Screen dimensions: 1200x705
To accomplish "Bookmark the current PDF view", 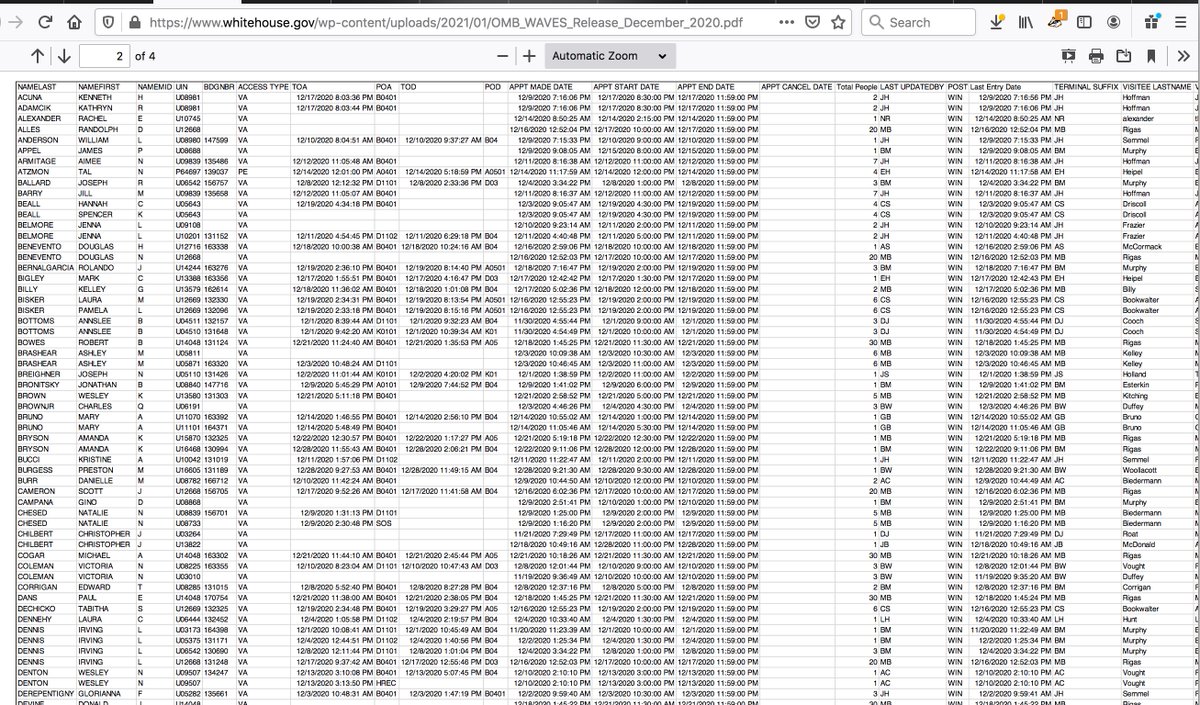I will click(1152, 56).
